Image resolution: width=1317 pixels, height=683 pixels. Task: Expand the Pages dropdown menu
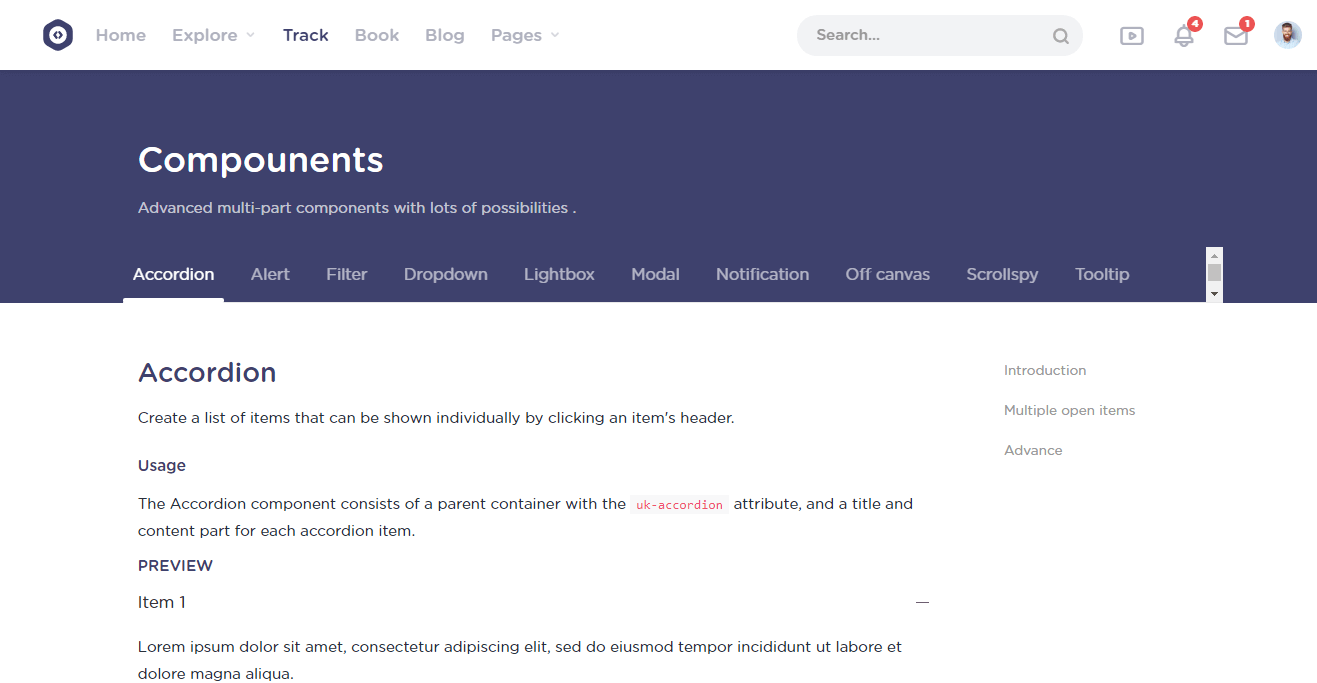(x=525, y=35)
